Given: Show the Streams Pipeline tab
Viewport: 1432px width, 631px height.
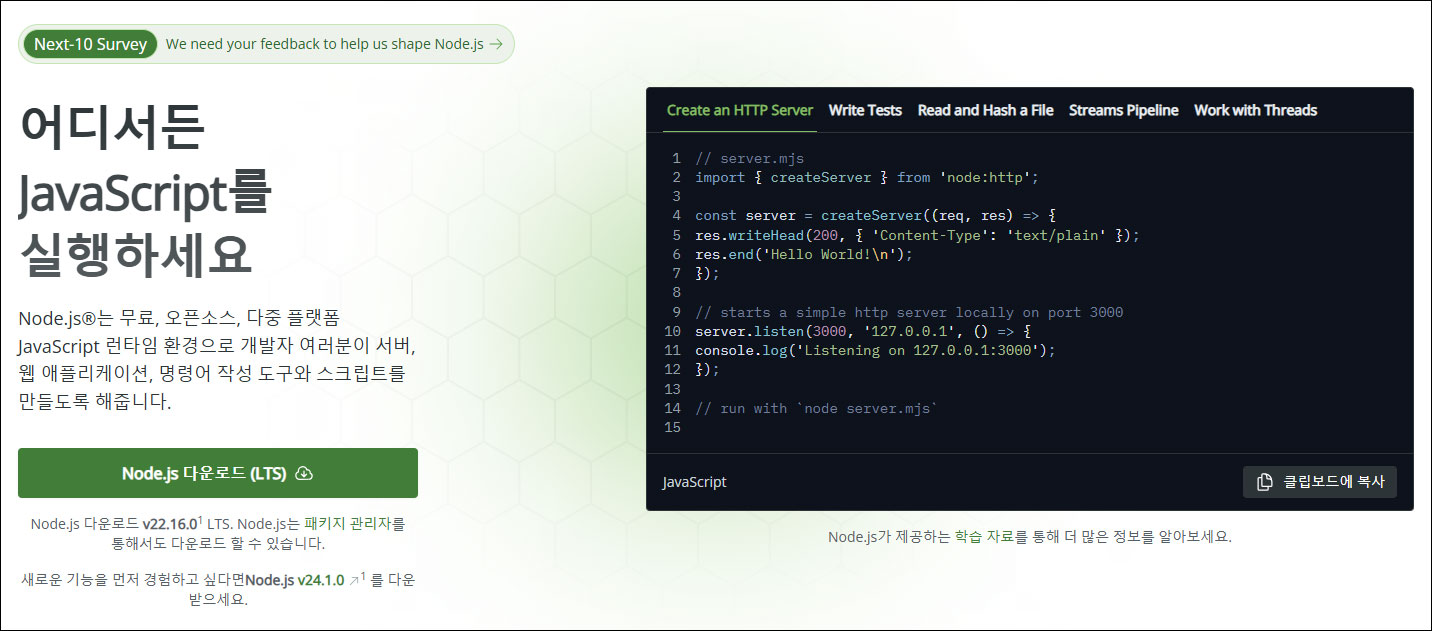Looking at the screenshot, I should click(x=1123, y=110).
